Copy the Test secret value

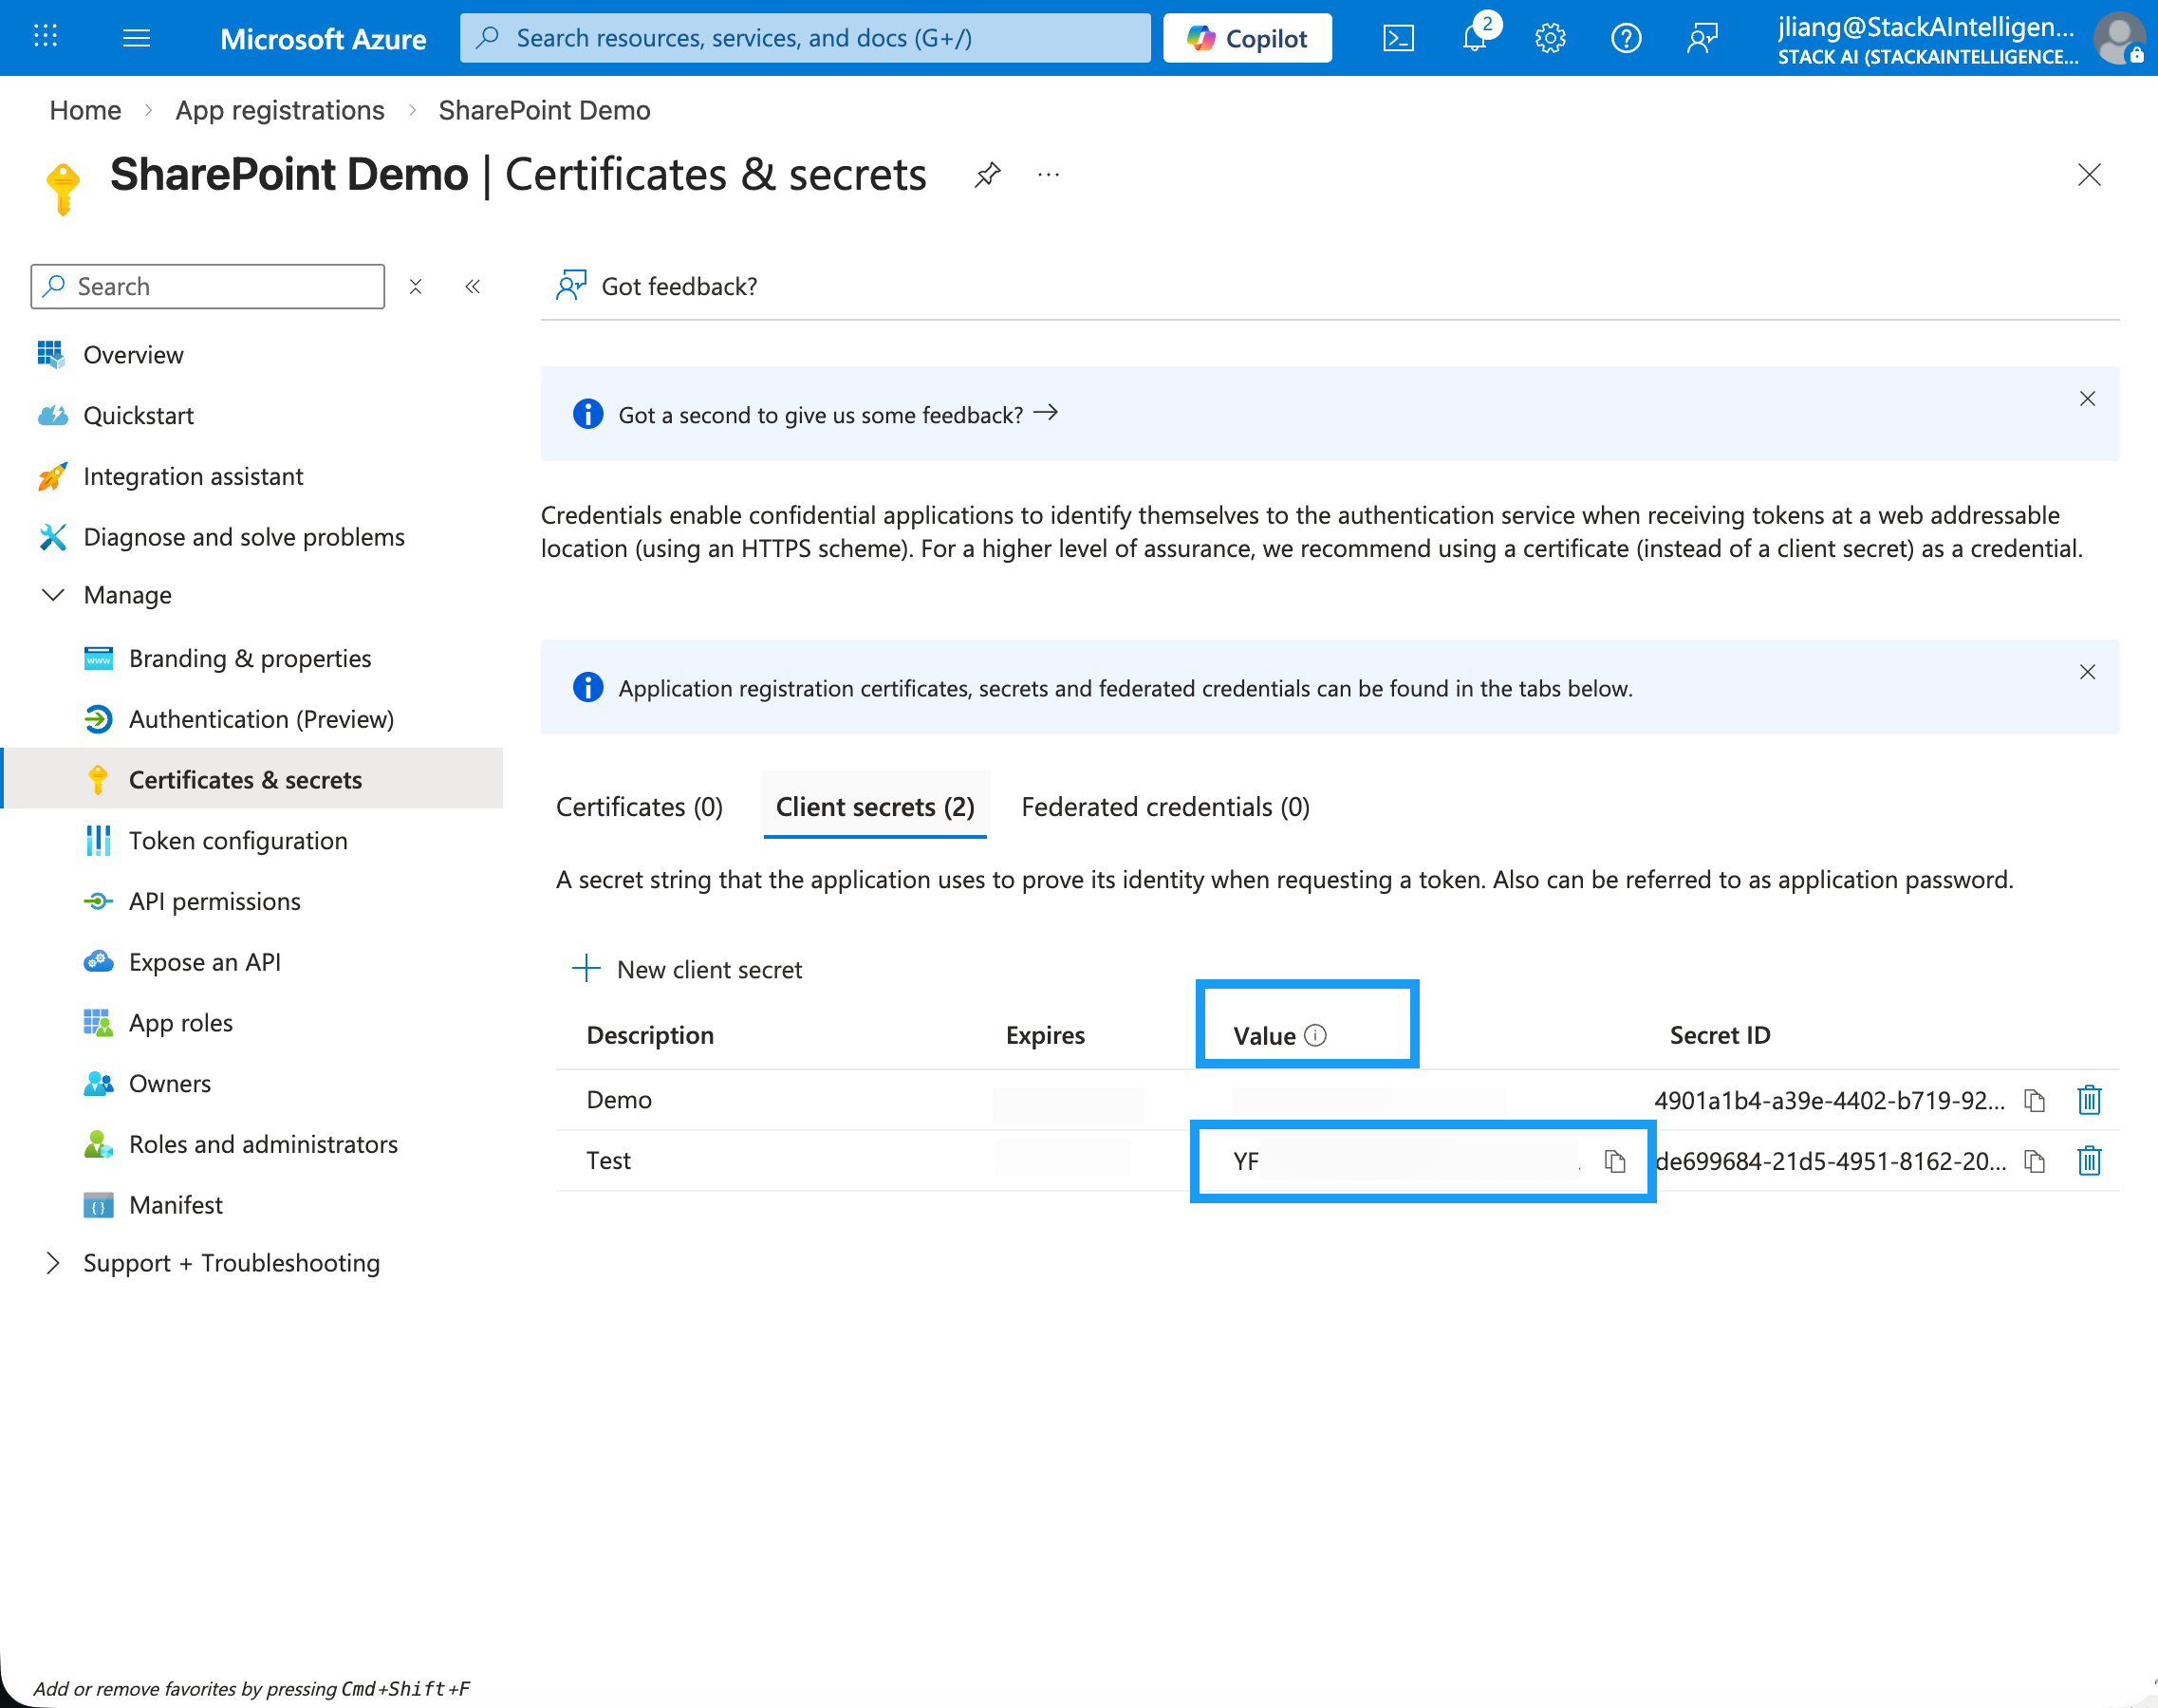(x=1615, y=1161)
